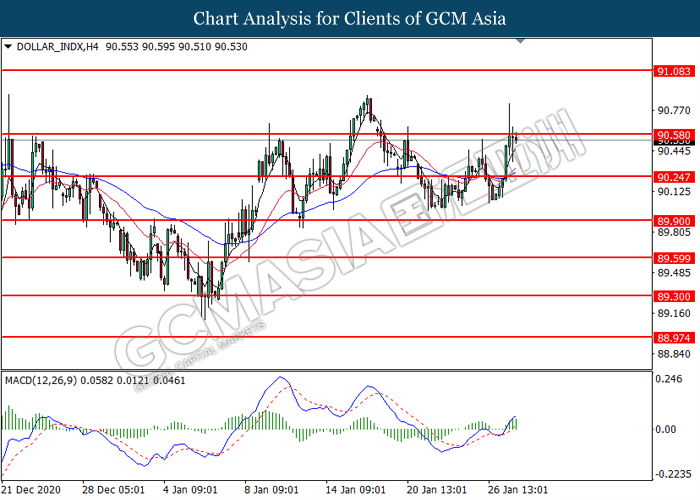Viewport: 700px width, 500px height.
Task: Click the 21 Dec 2020 date label
Action: pos(31,490)
